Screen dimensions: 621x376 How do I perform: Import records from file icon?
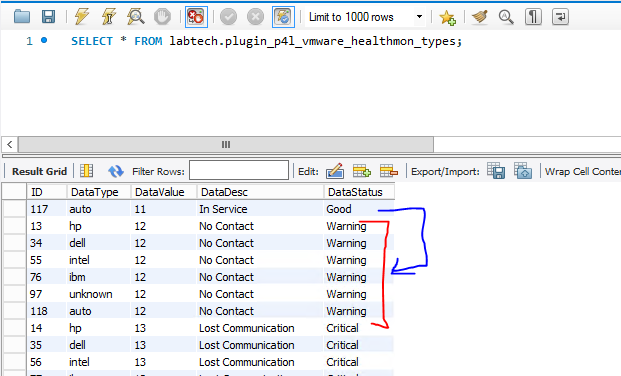(x=523, y=171)
